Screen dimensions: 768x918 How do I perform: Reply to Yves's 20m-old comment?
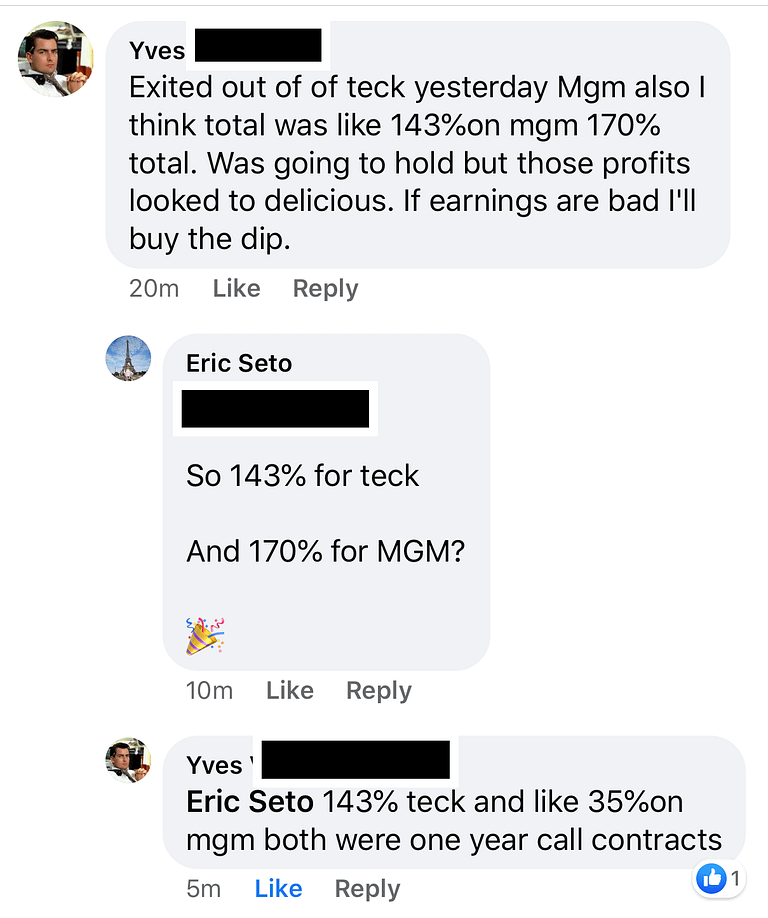(x=325, y=289)
